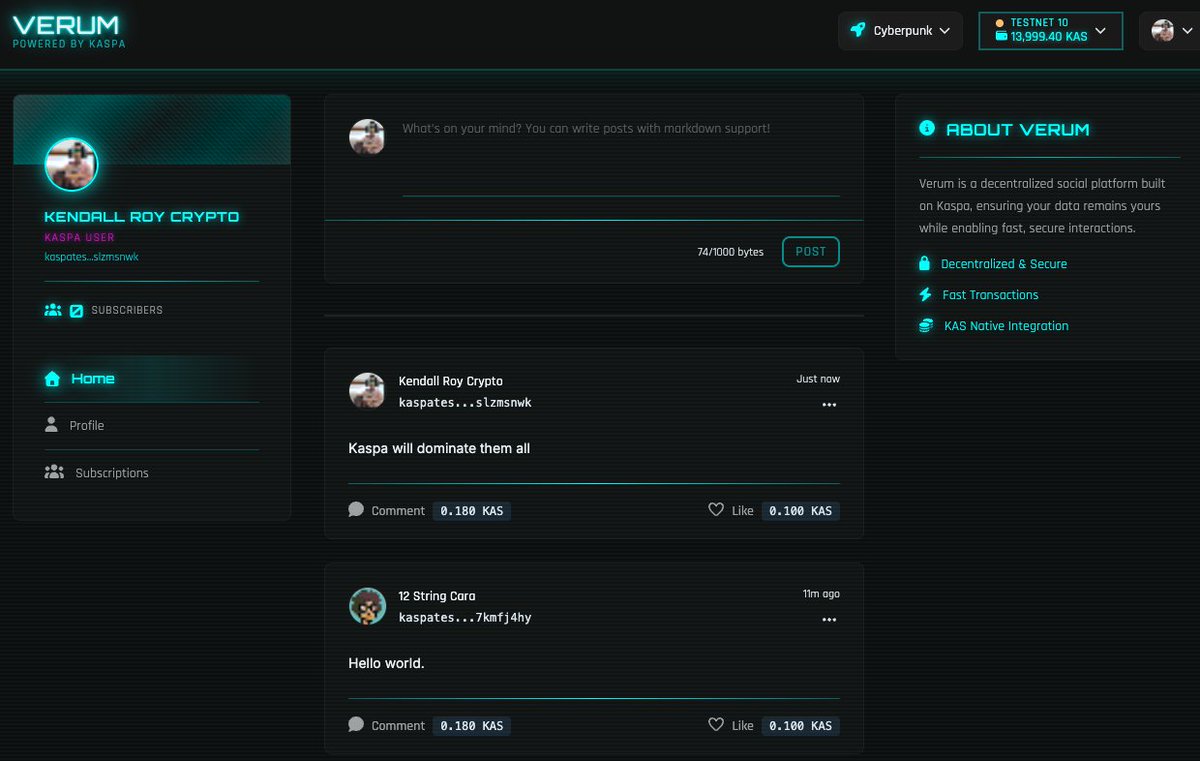Screen dimensions: 1200x761
Task: Click the Hello world. post text
Action: 386,663
